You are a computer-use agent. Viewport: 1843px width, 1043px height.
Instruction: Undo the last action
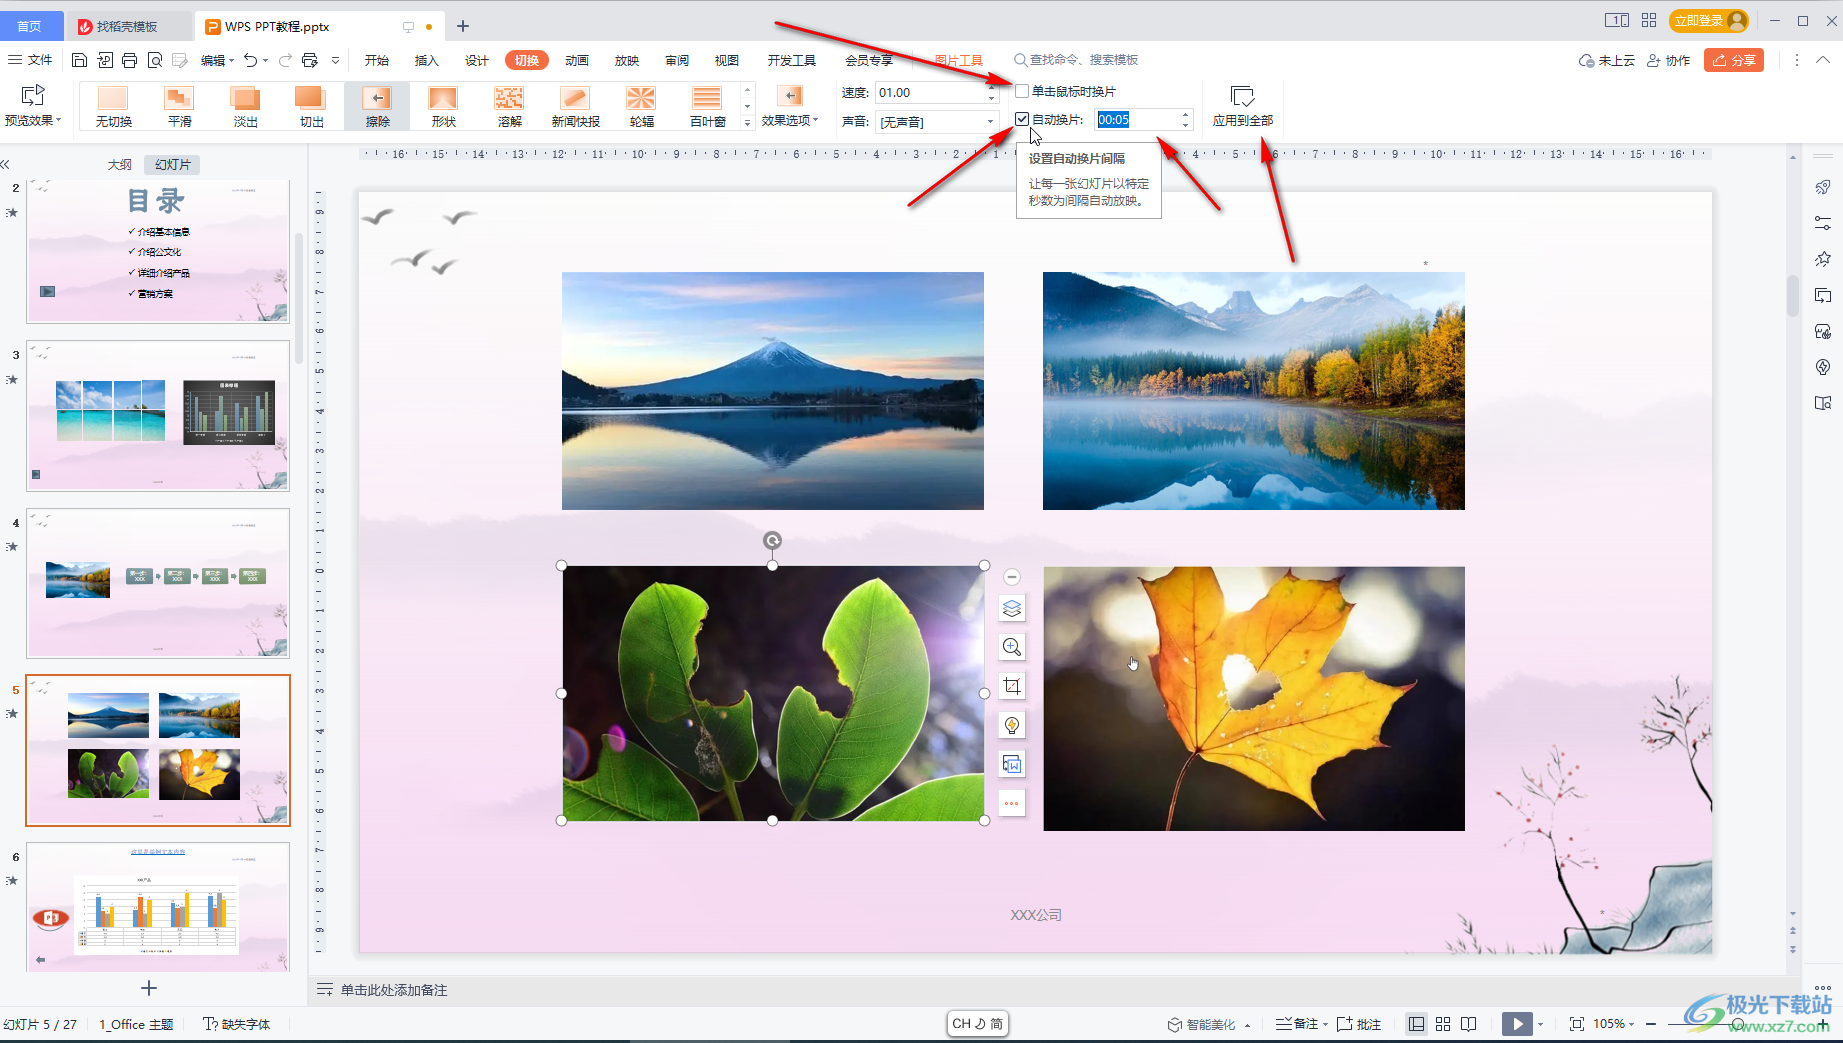click(250, 60)
